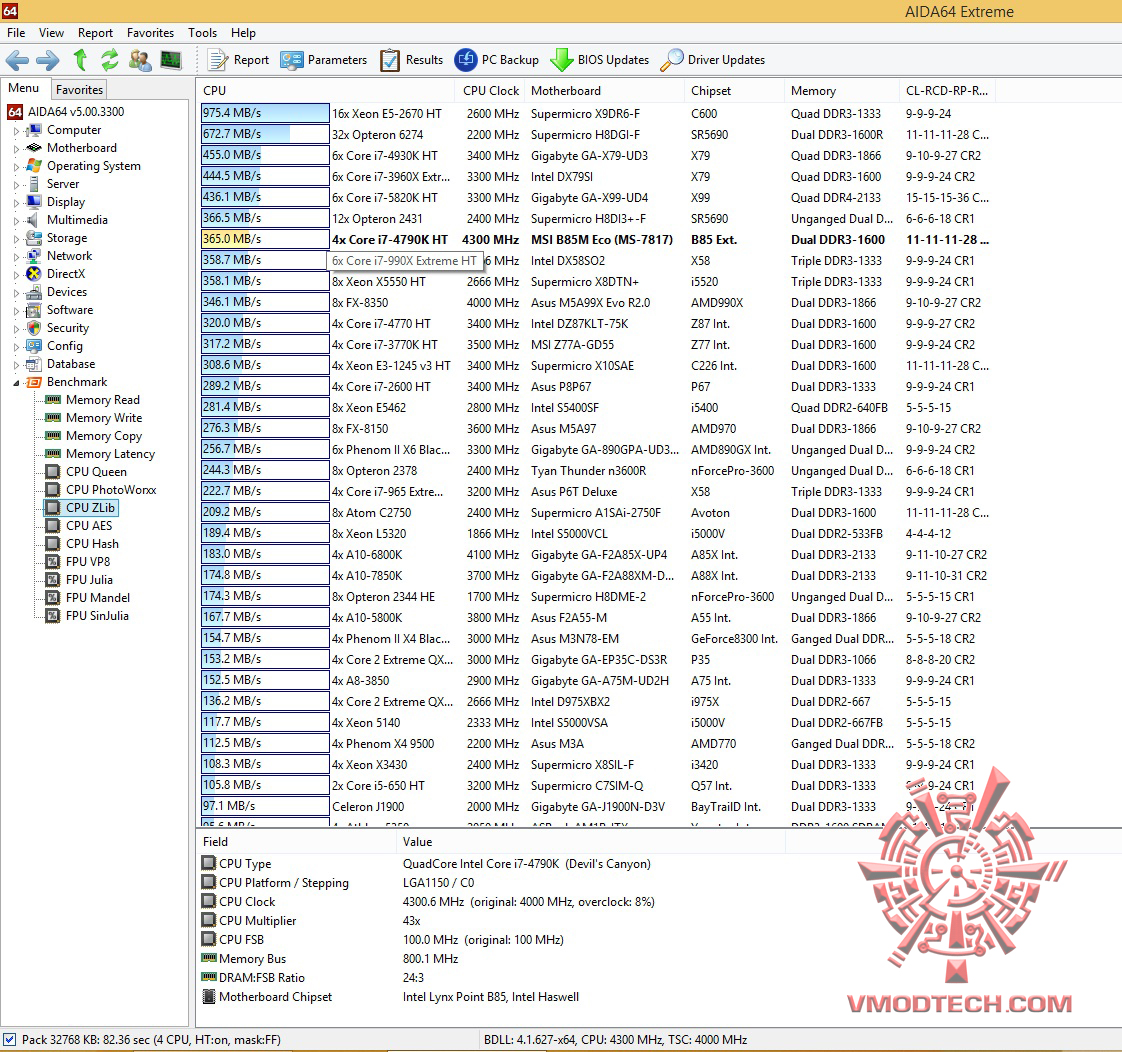The width and height of the screenshot is (1122, 1052).
Task: Open the Help menu
Action: point(243,33)
